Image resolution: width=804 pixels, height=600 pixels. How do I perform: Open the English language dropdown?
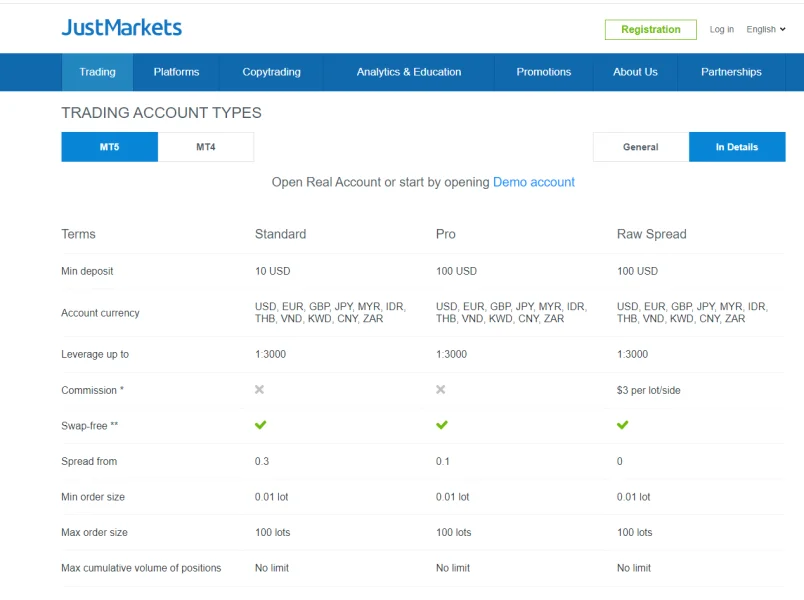(765, 30)
